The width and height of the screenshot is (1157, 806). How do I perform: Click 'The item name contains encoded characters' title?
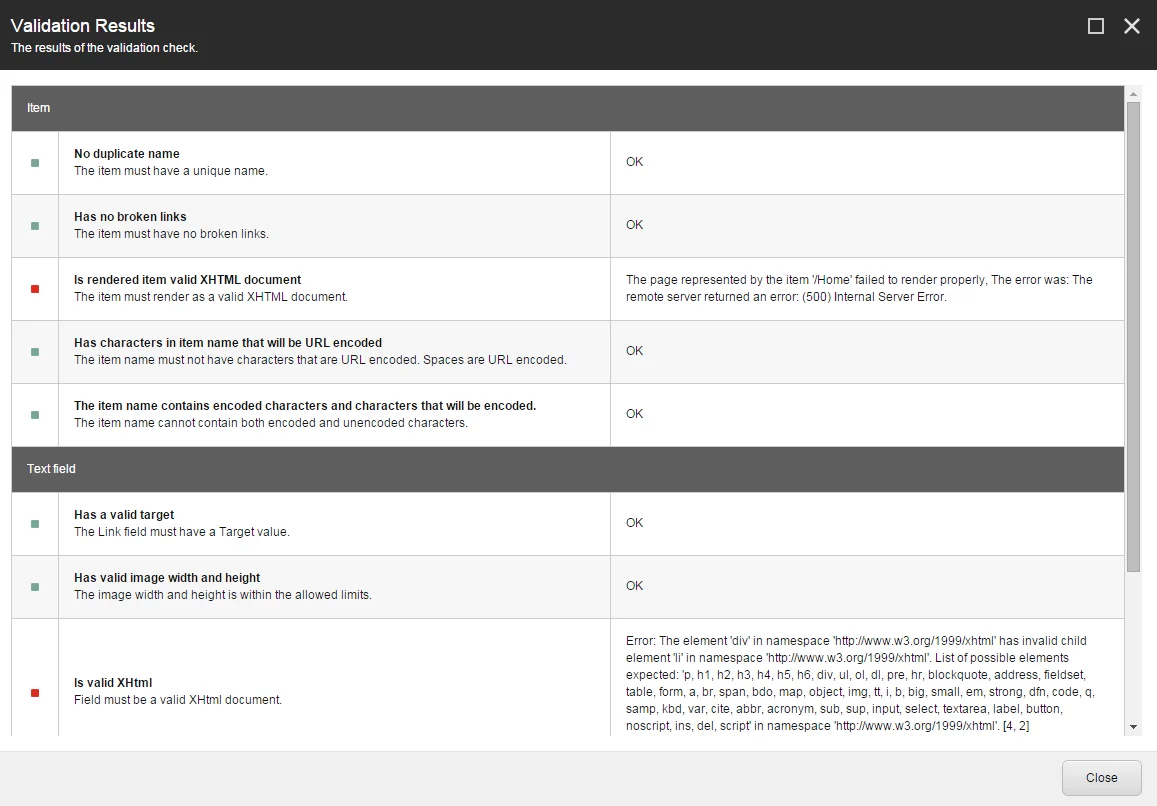click(305, 405)
